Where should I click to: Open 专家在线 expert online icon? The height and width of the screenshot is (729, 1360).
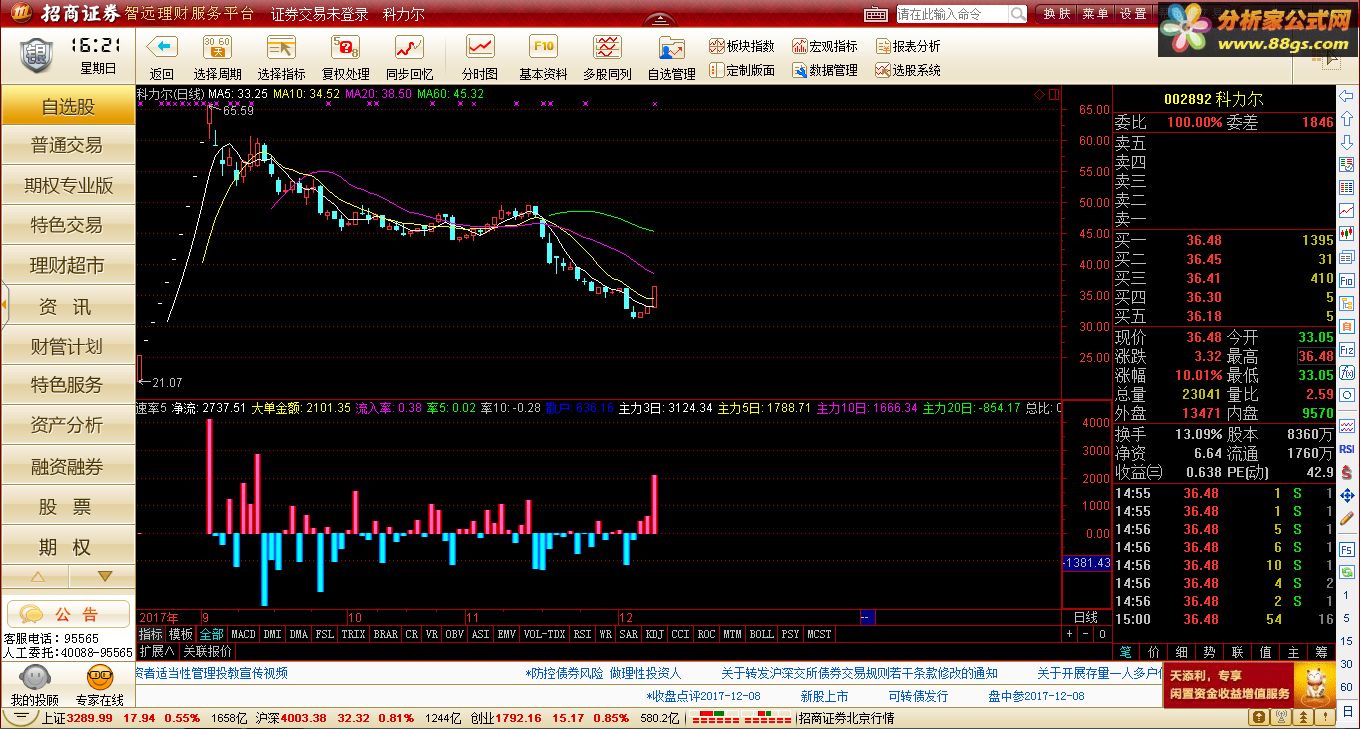coord(100,677)
